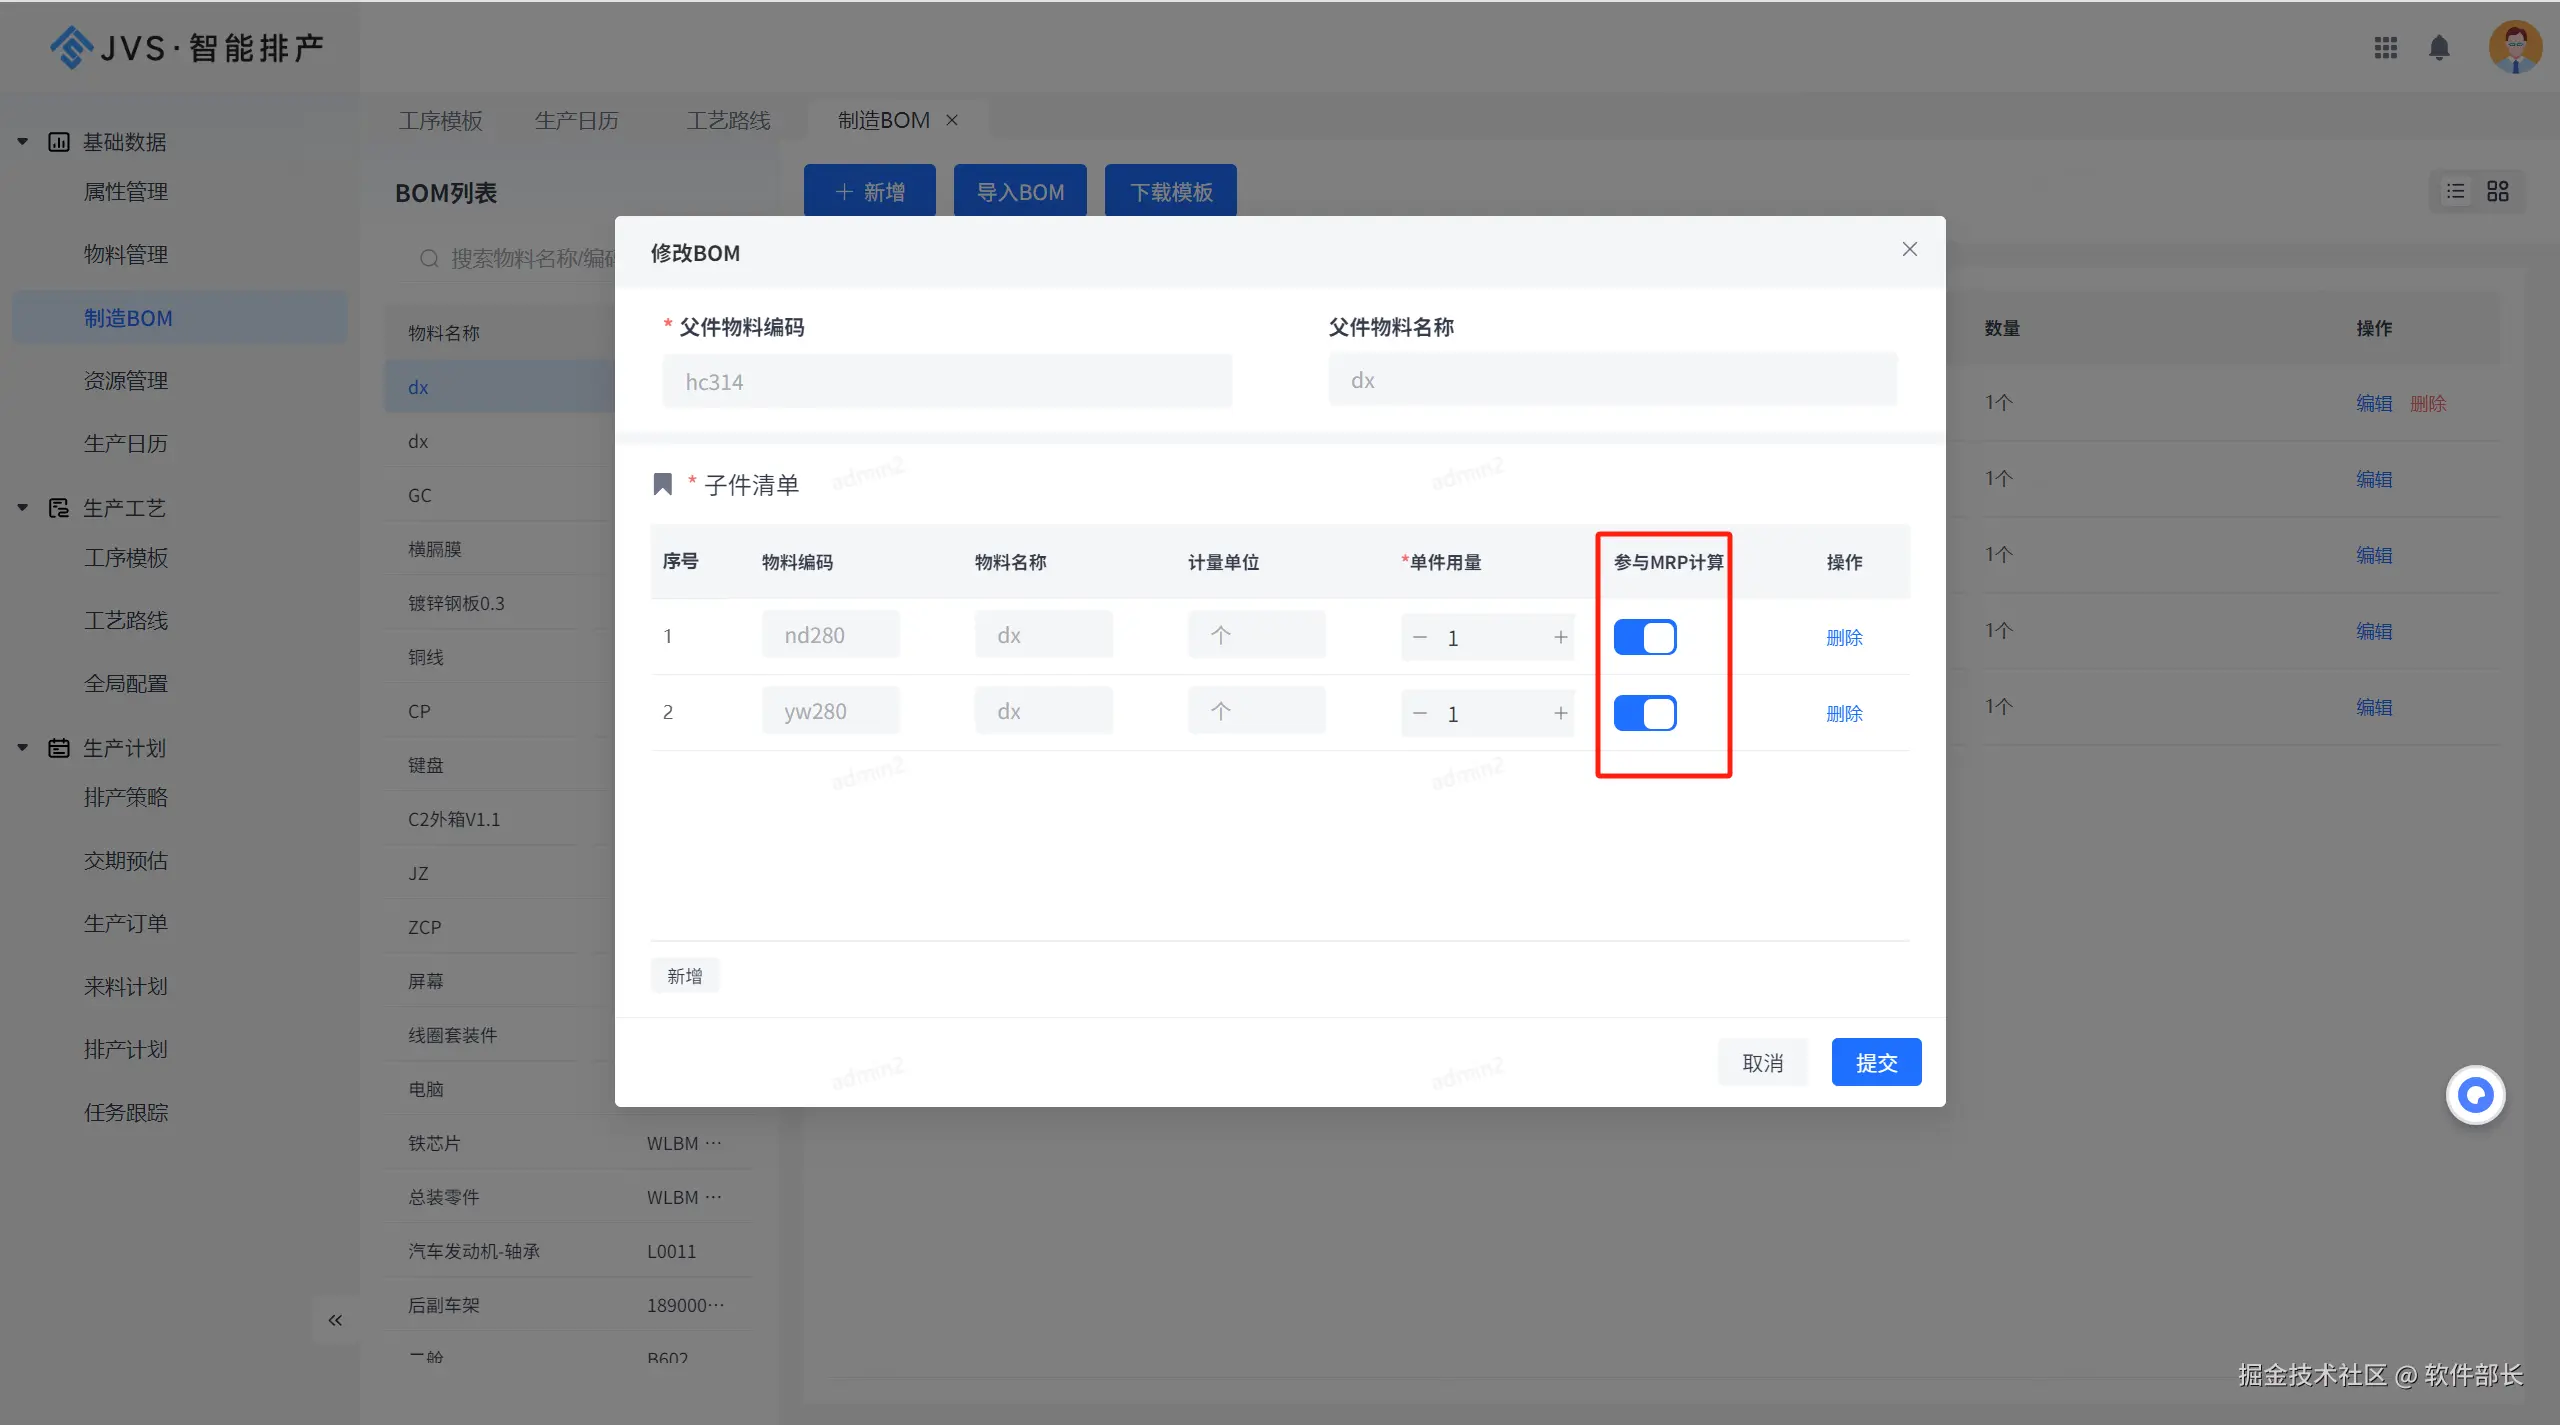Delete the yw280 child item row
Viewport: 2560px width, 1425px height.
tap(1844, 713)
